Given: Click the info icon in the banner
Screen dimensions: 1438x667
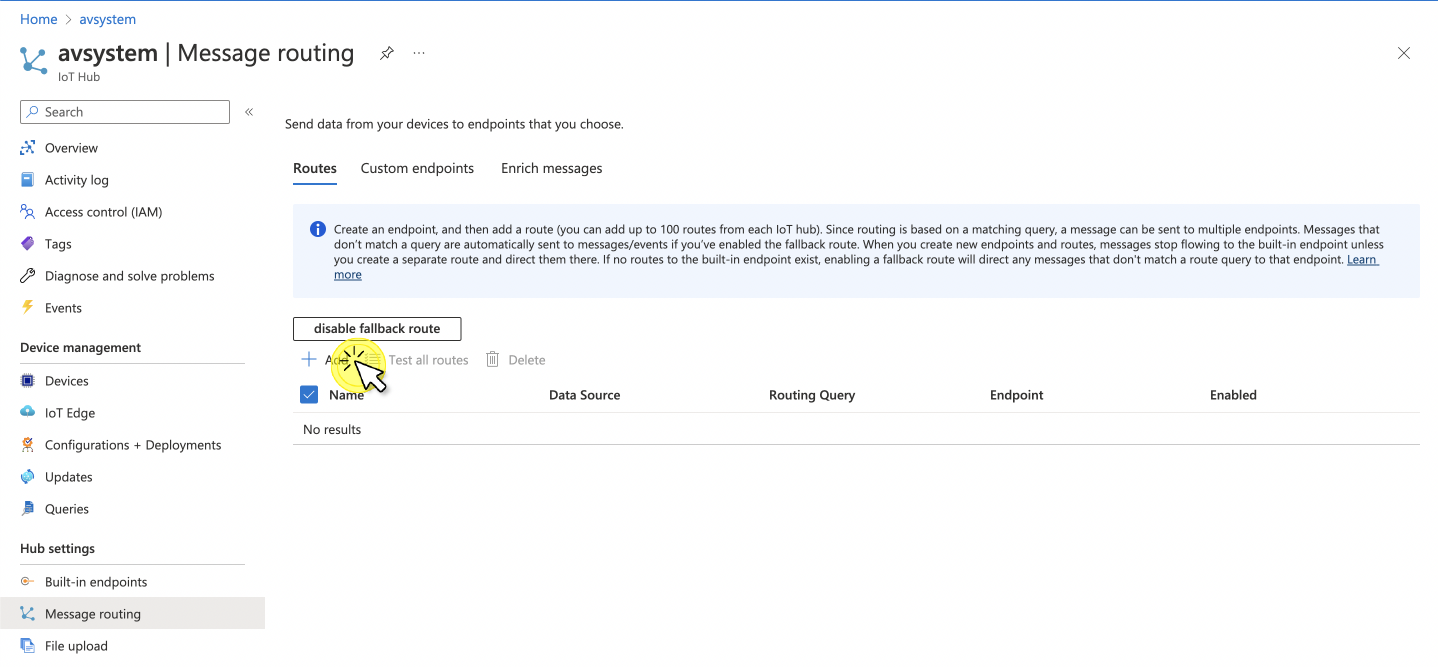Looking at the screenshot, I should [318, 229].
